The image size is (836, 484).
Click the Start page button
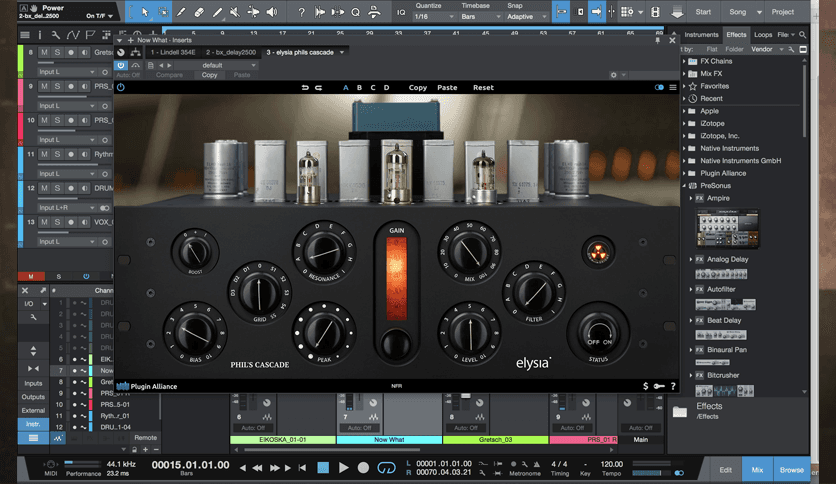[x=703, y=12]
